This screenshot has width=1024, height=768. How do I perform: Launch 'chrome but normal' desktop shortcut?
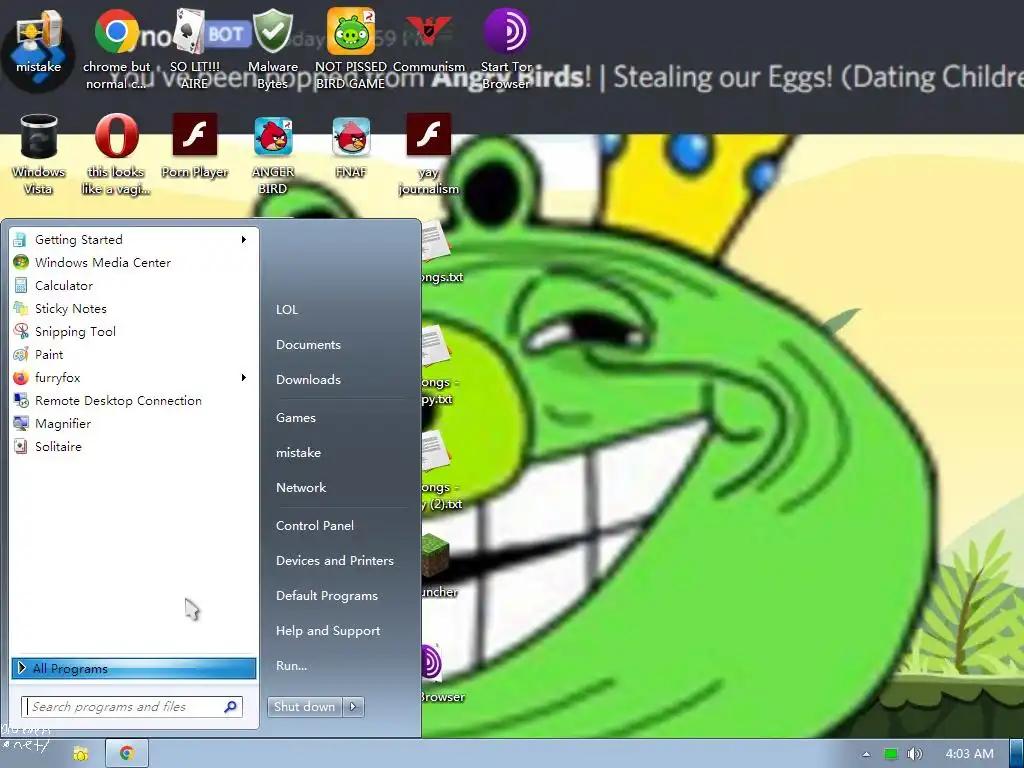pos(116,49)
